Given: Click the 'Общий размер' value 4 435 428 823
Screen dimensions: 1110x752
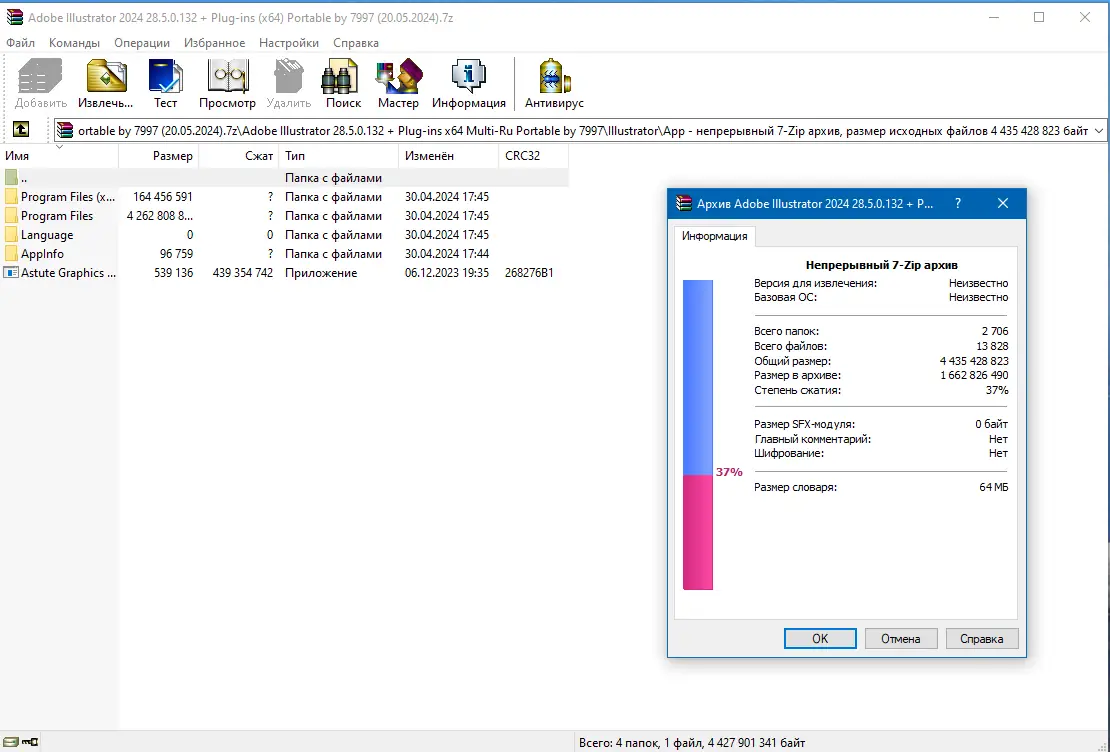Looking at the screenshot, I should pos(974,361).
